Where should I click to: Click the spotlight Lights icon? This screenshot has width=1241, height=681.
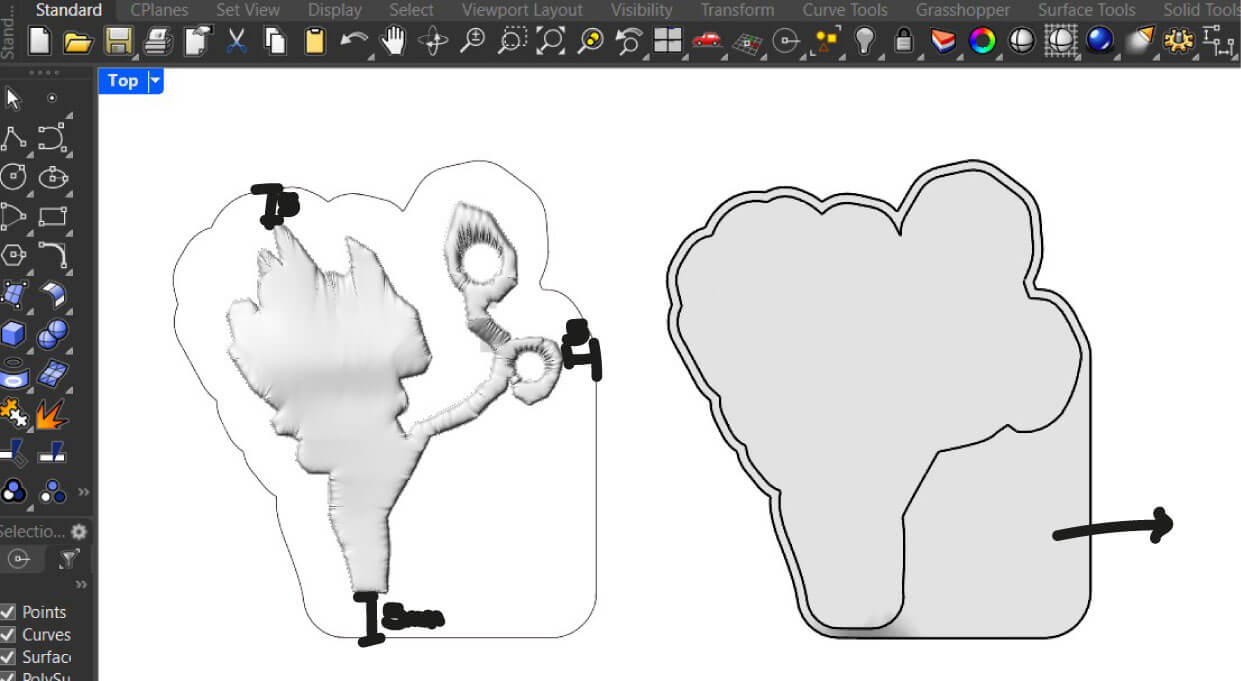point(1139,41)
